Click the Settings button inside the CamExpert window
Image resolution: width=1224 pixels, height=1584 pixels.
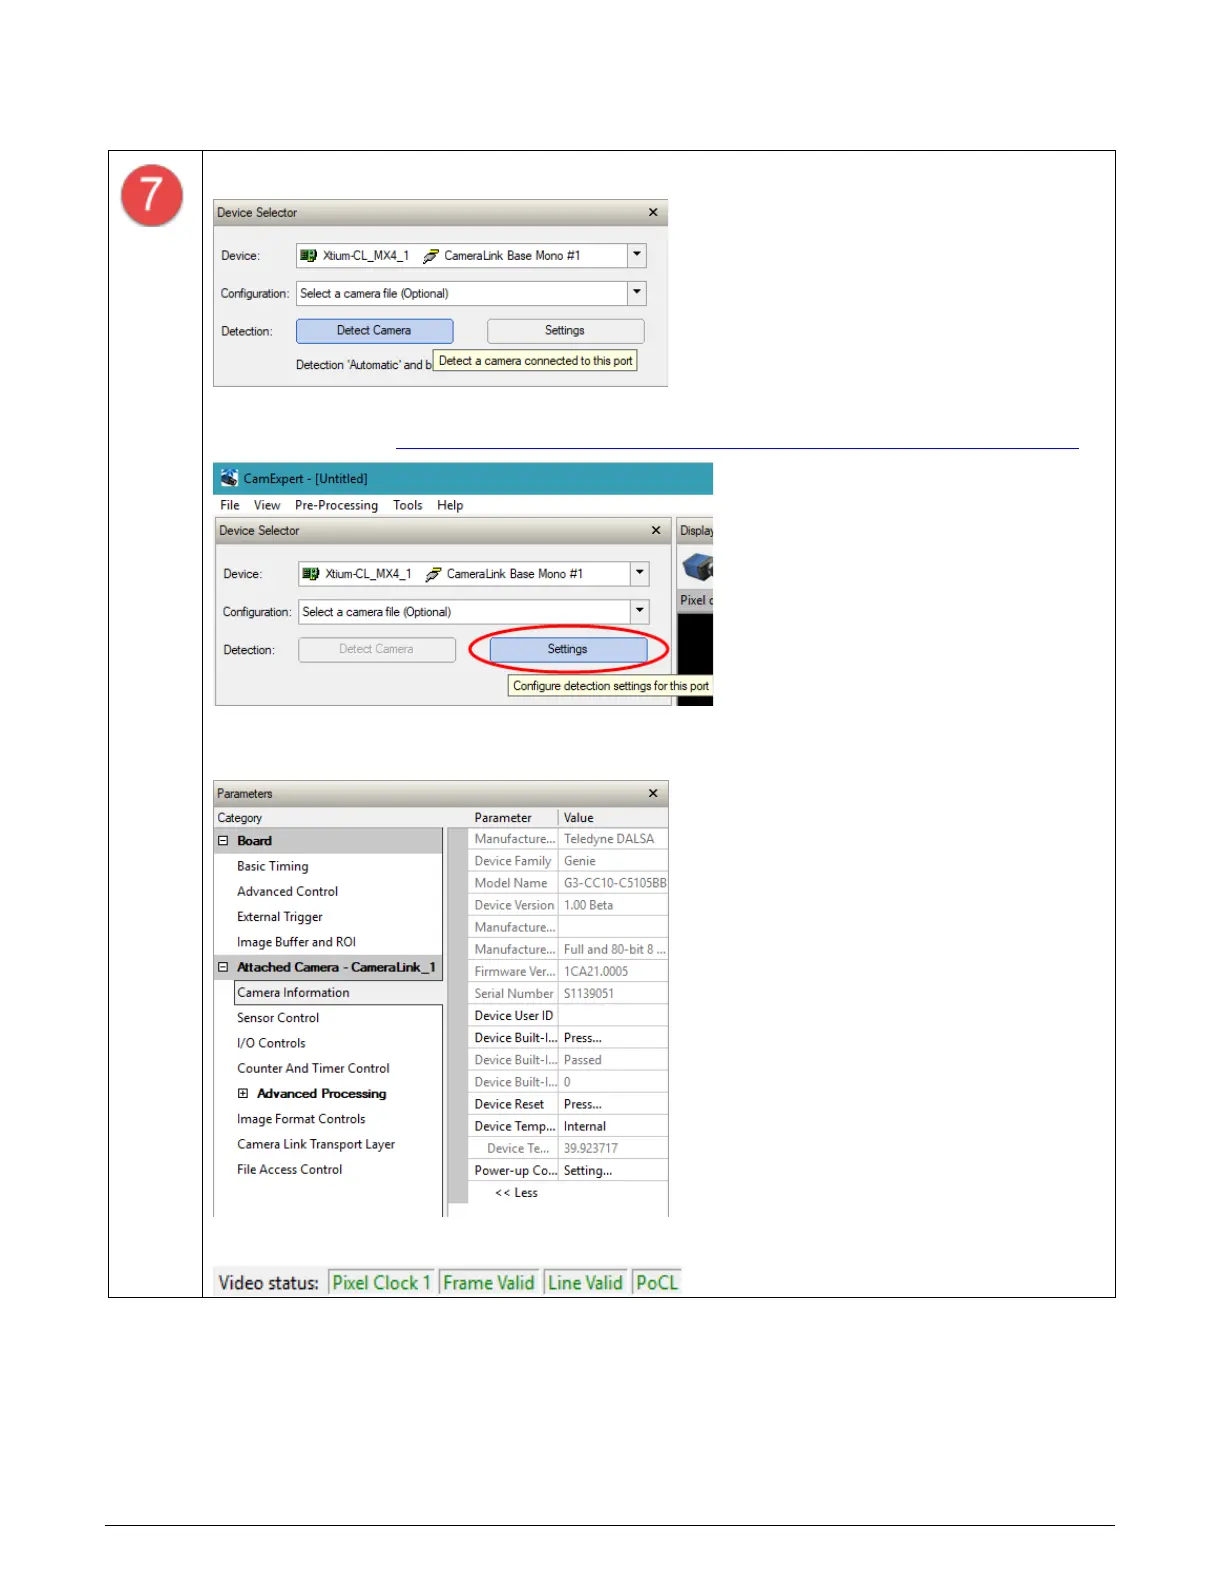click(567, 649)
